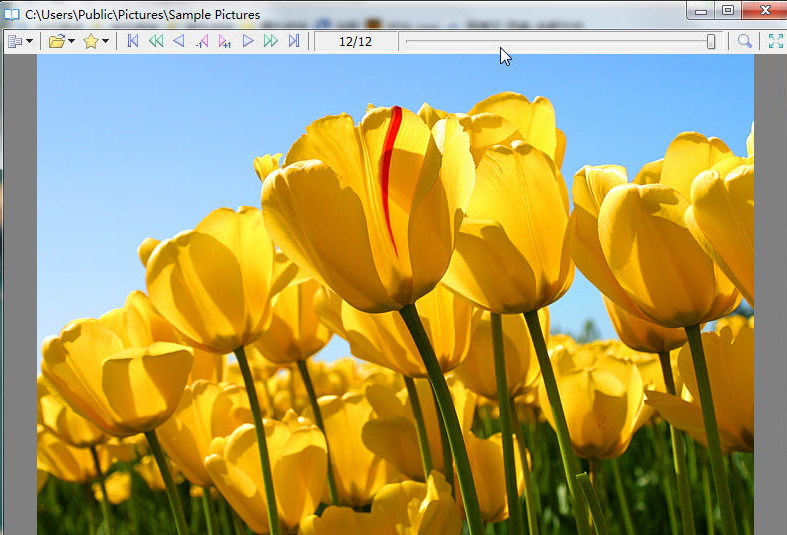Screen dimensions: 787x535
Task: Click the 12/12 page number field
Action: point(356,42)
